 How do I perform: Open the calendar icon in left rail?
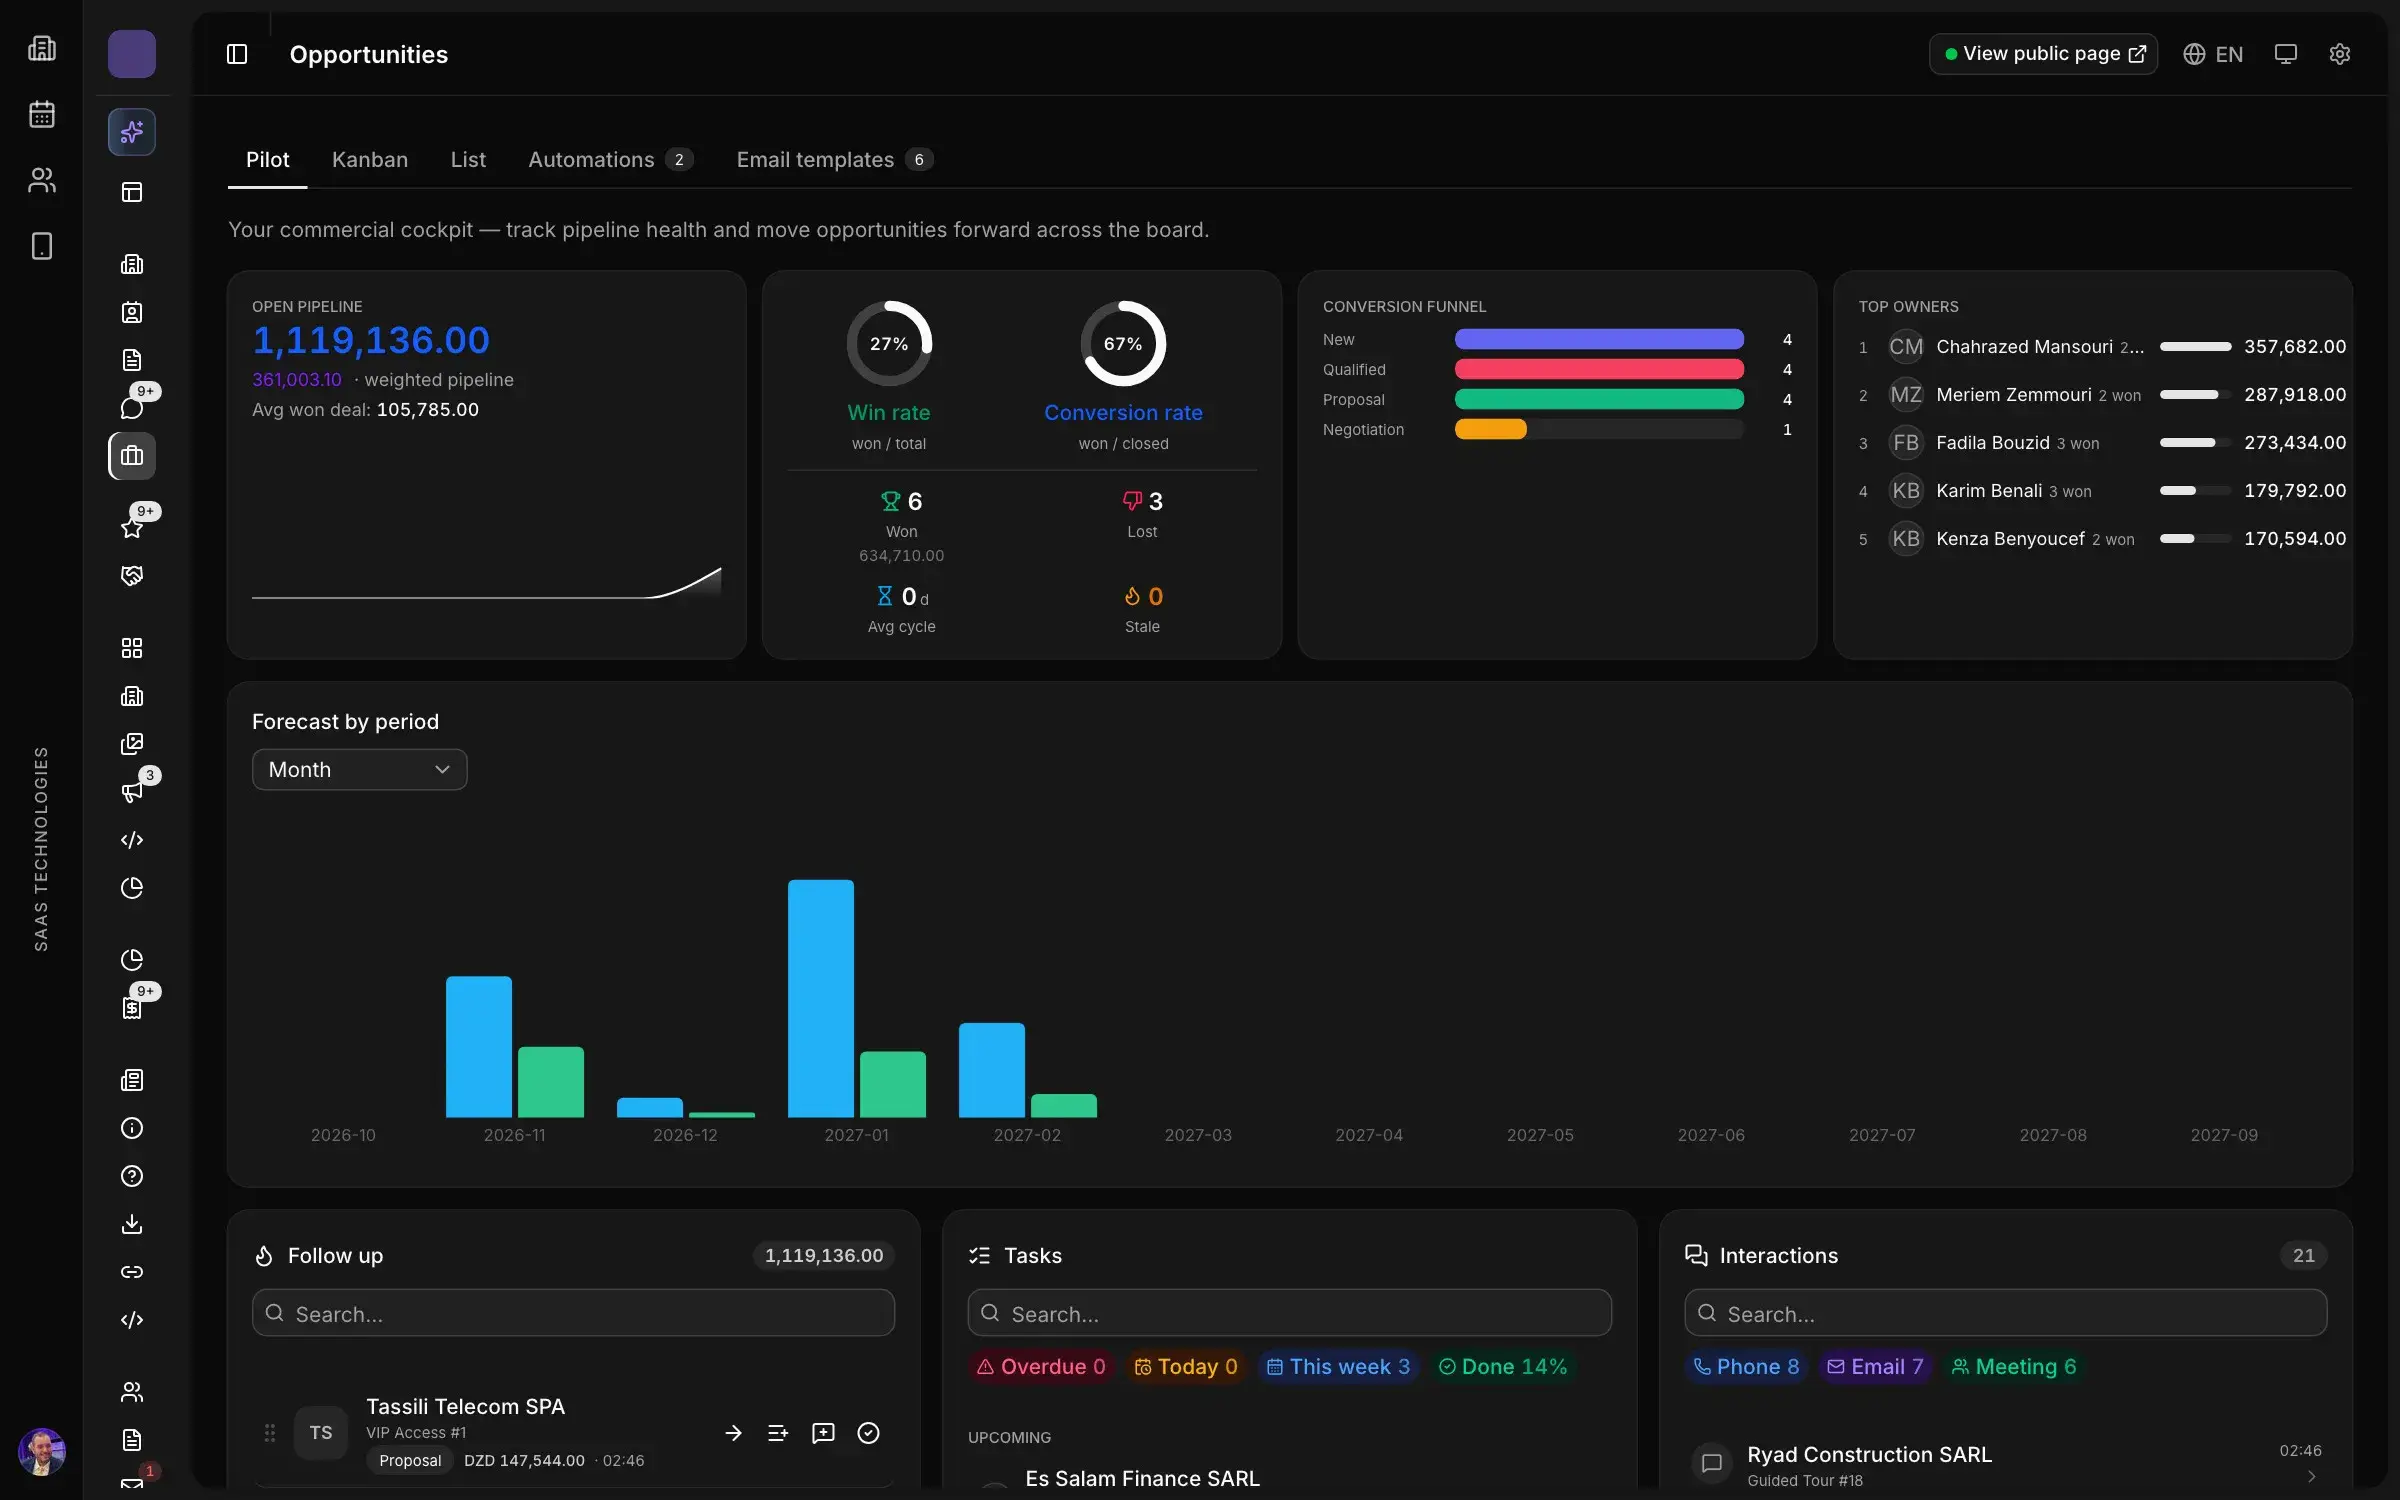pyautogui.click(x=41, y=114)
